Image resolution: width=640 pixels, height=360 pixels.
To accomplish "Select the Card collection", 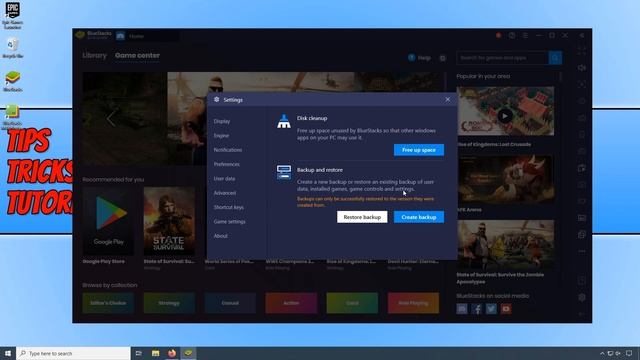I will 352,303.
